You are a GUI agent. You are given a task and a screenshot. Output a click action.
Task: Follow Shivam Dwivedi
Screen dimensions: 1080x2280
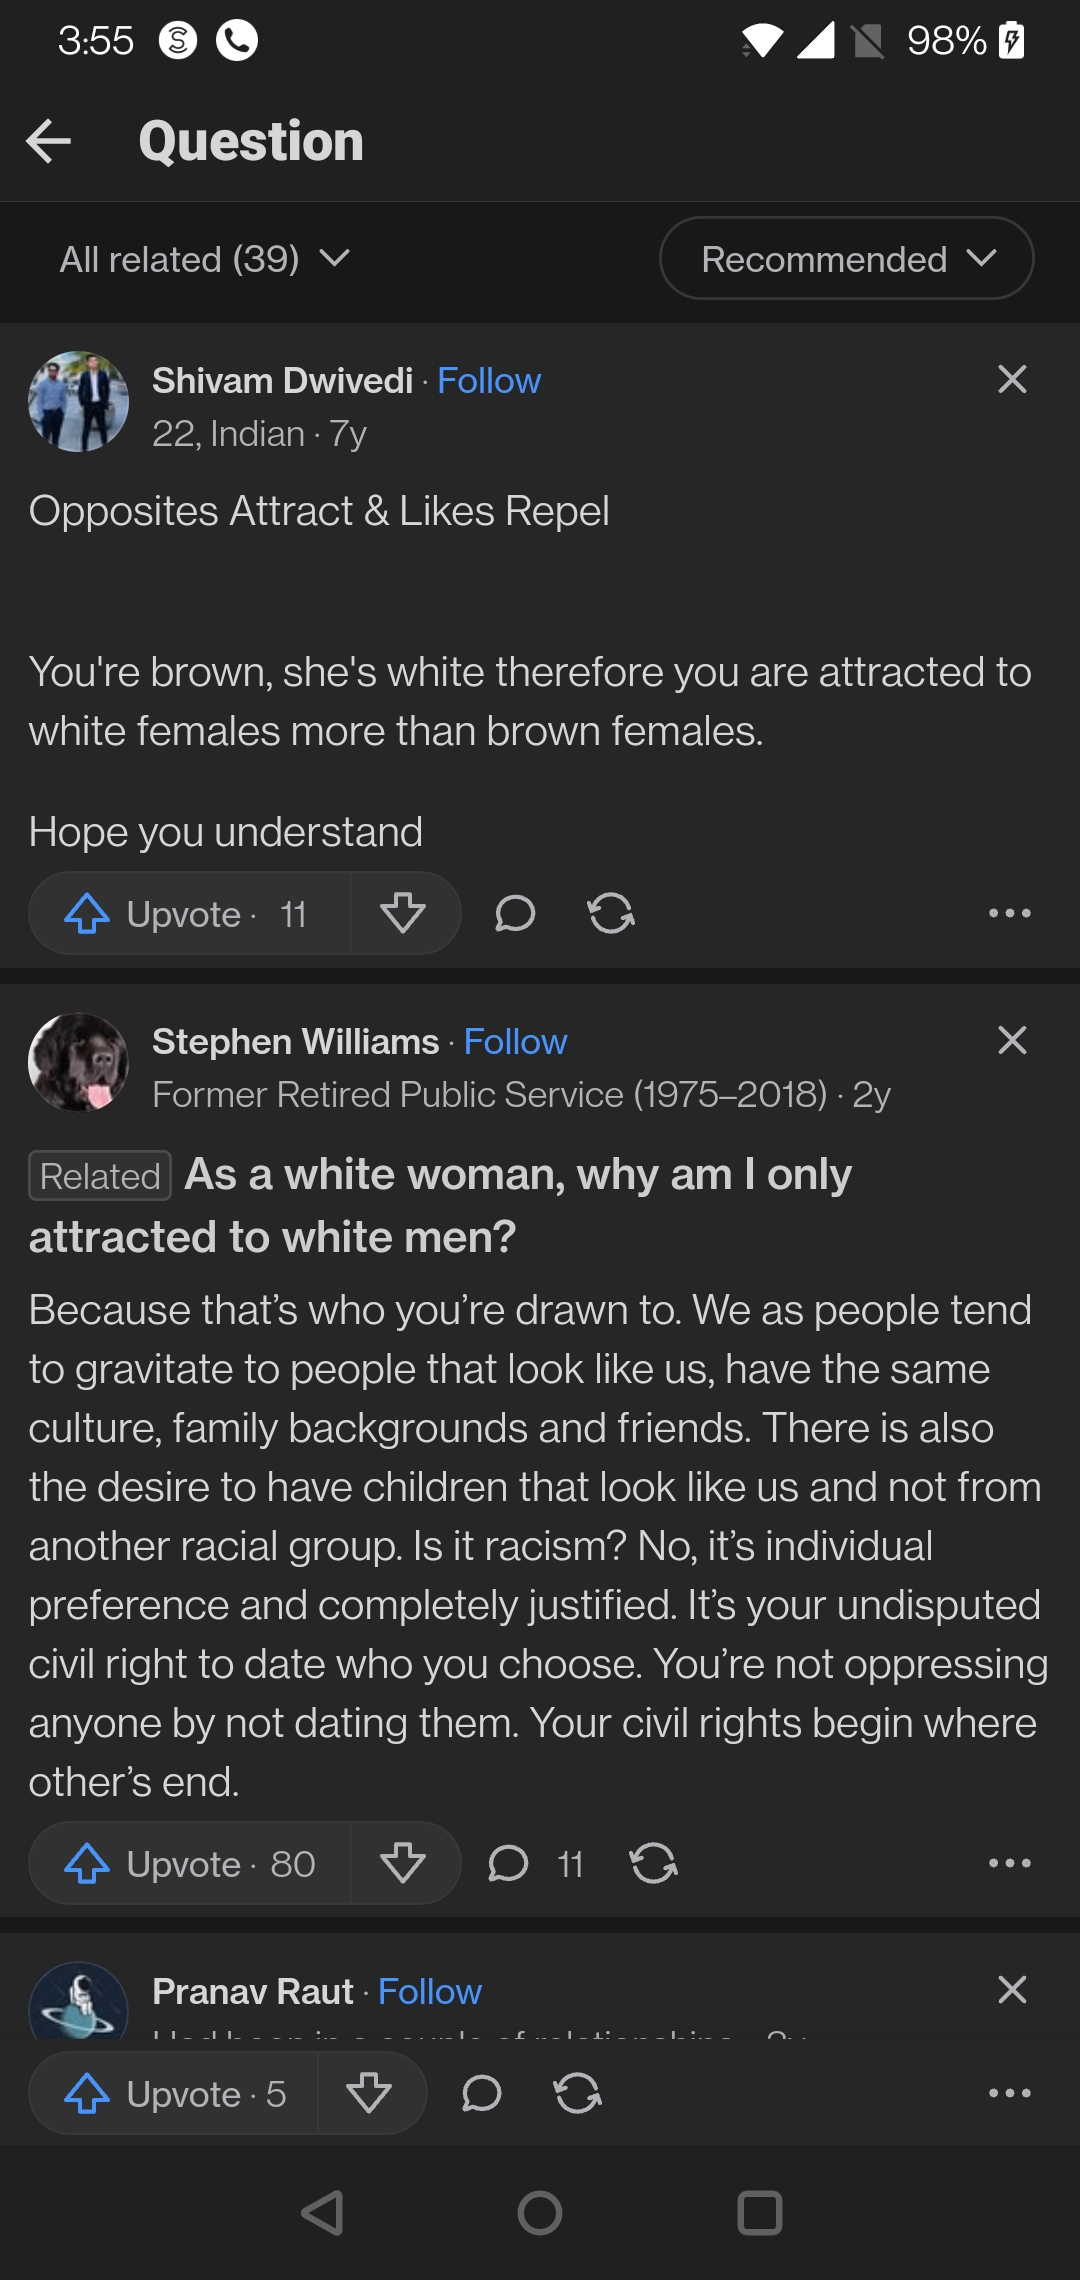[489, 381]
